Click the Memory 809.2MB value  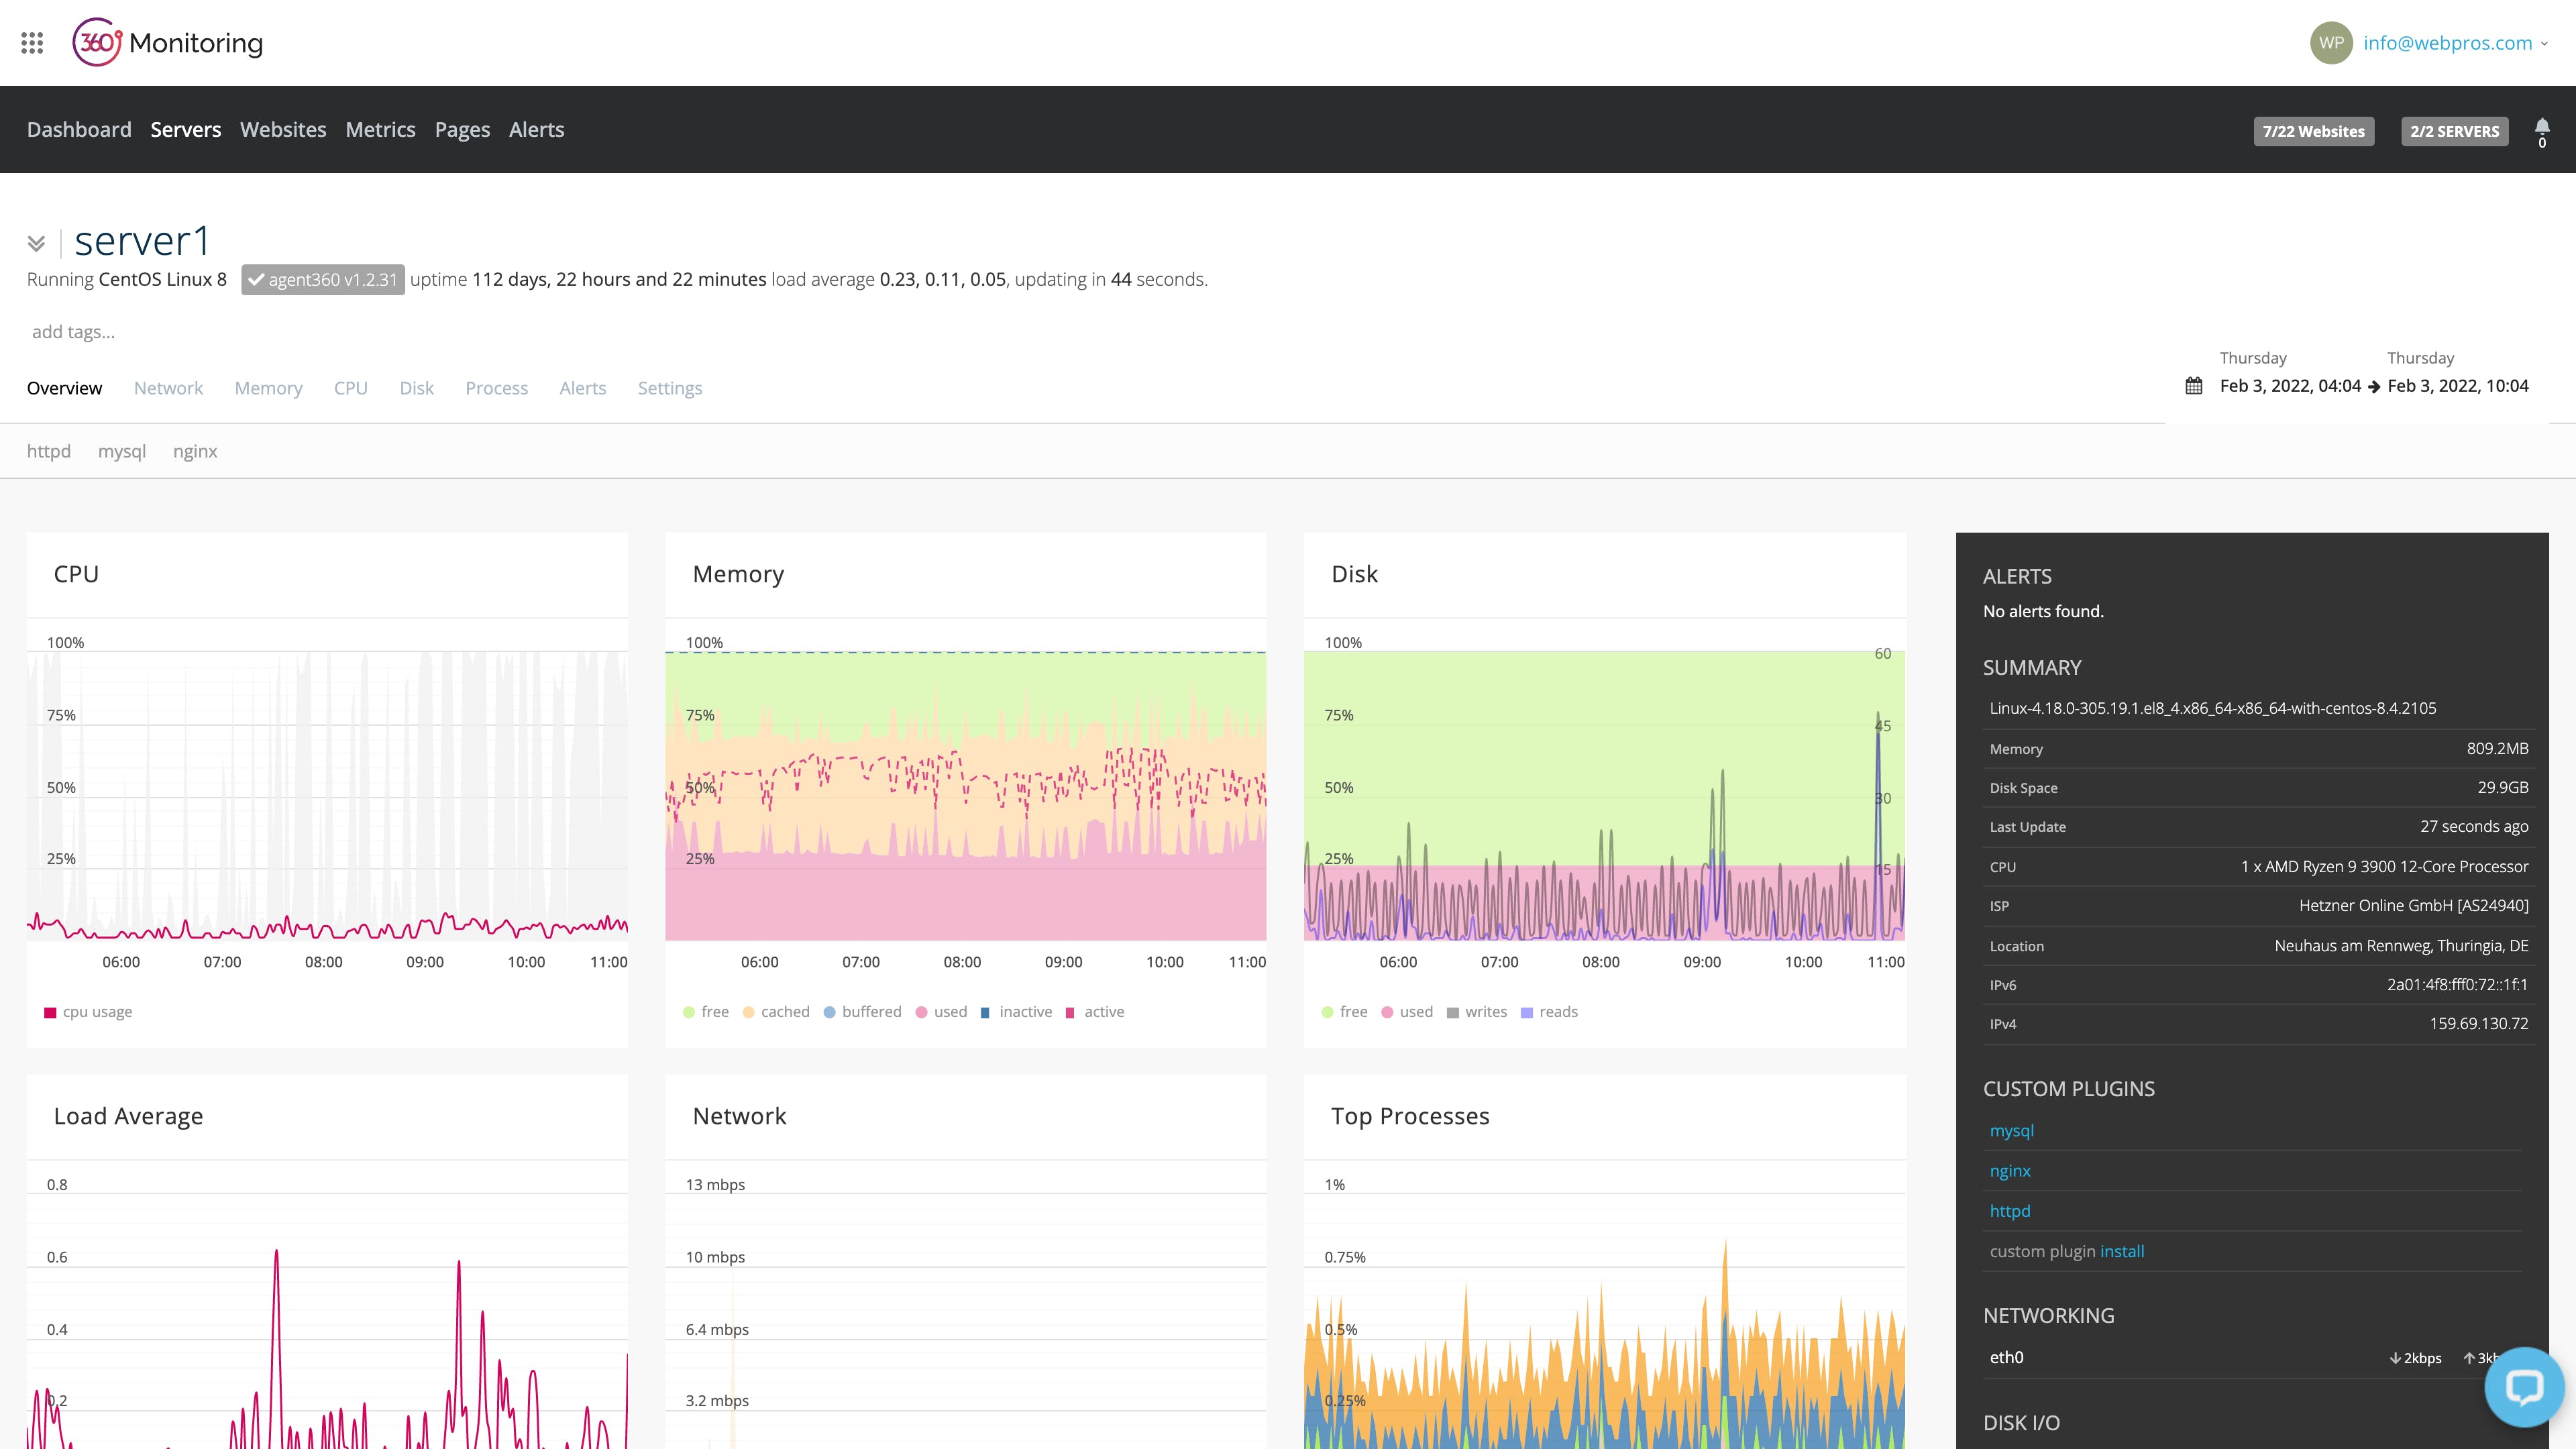tap(2497, 749)
